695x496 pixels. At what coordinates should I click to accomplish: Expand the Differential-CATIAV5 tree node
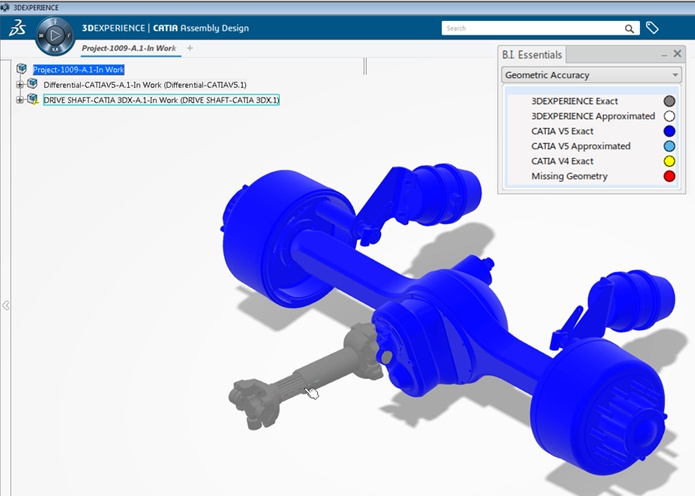tap(20, 85)
